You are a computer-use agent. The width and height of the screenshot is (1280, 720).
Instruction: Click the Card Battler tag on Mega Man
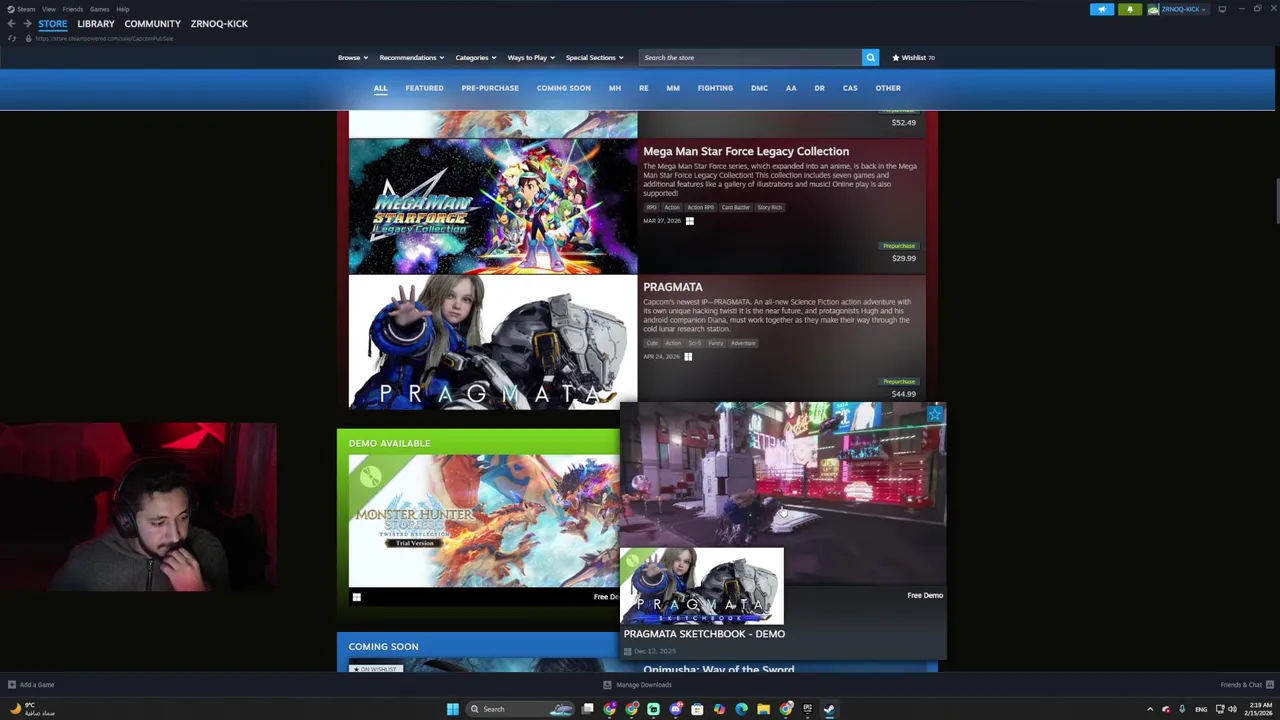(x=735, y=207)
